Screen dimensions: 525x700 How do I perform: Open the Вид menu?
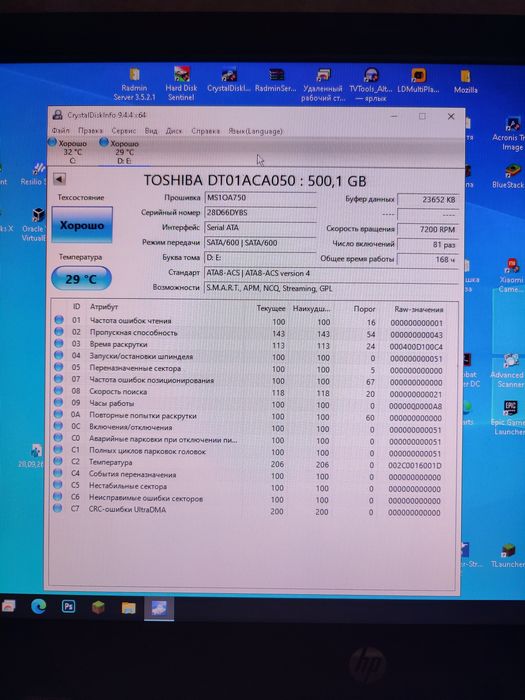(151, 131)
